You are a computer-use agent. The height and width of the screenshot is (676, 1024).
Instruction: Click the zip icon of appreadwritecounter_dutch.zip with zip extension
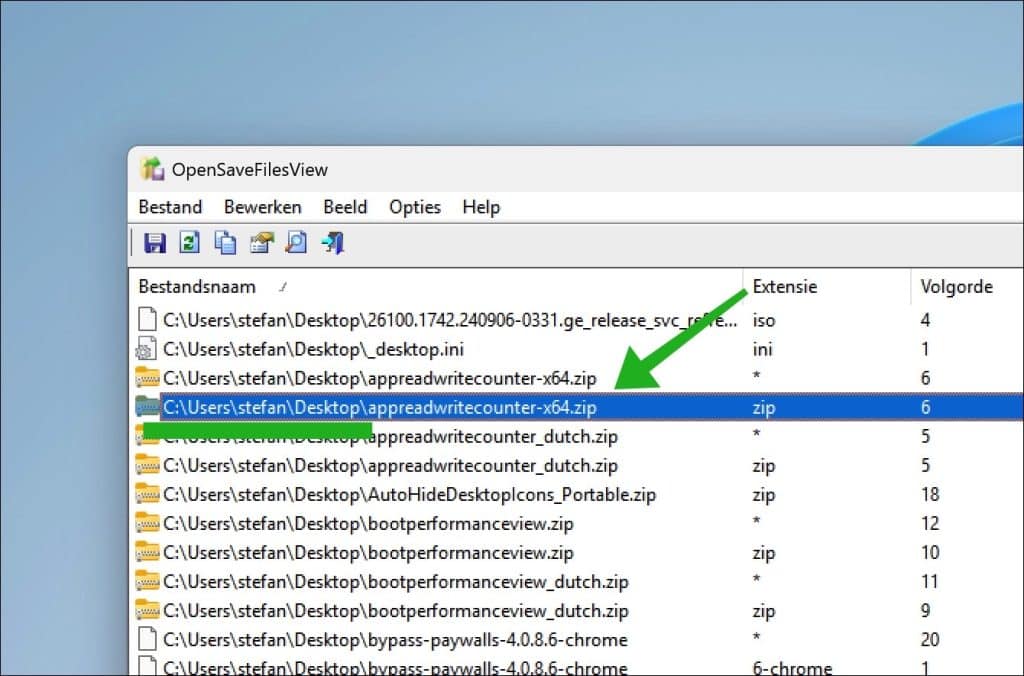(x=147, y=464)
